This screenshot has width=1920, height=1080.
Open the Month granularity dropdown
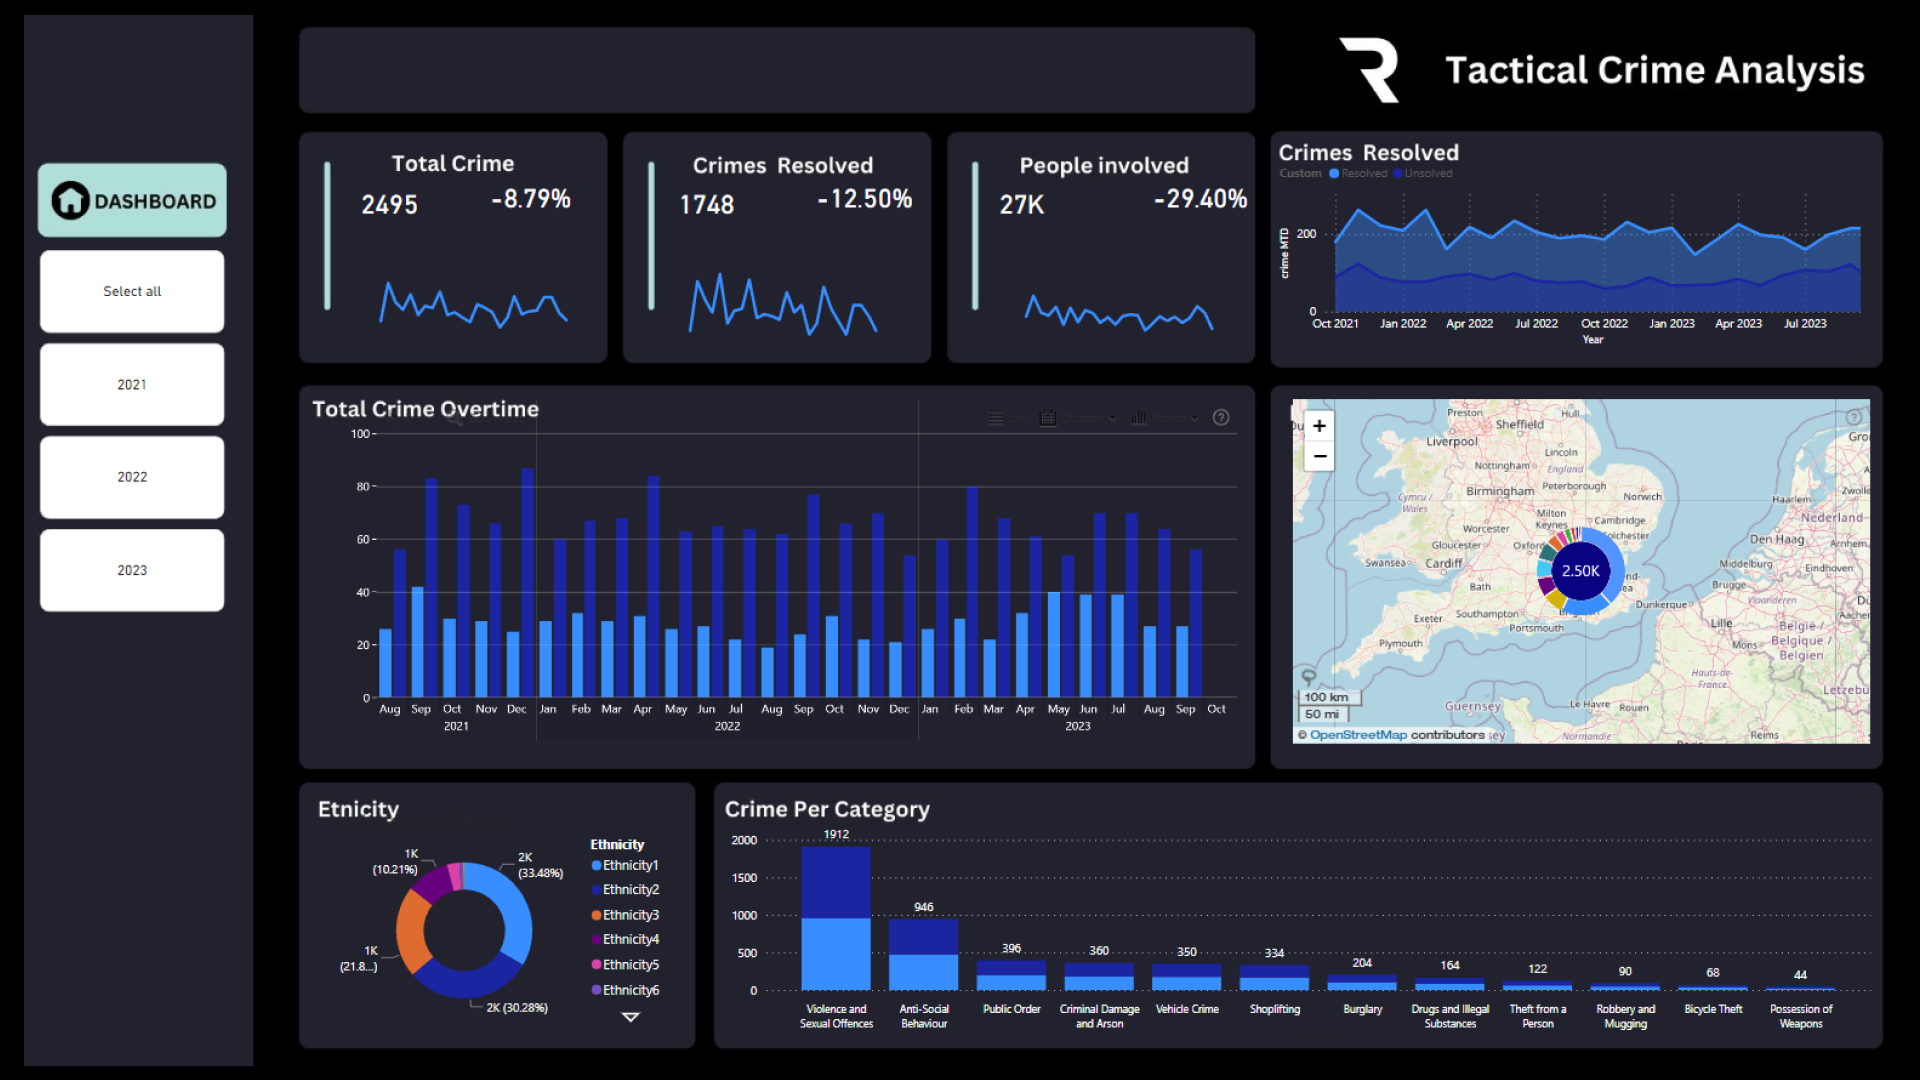click(1175, 418)
